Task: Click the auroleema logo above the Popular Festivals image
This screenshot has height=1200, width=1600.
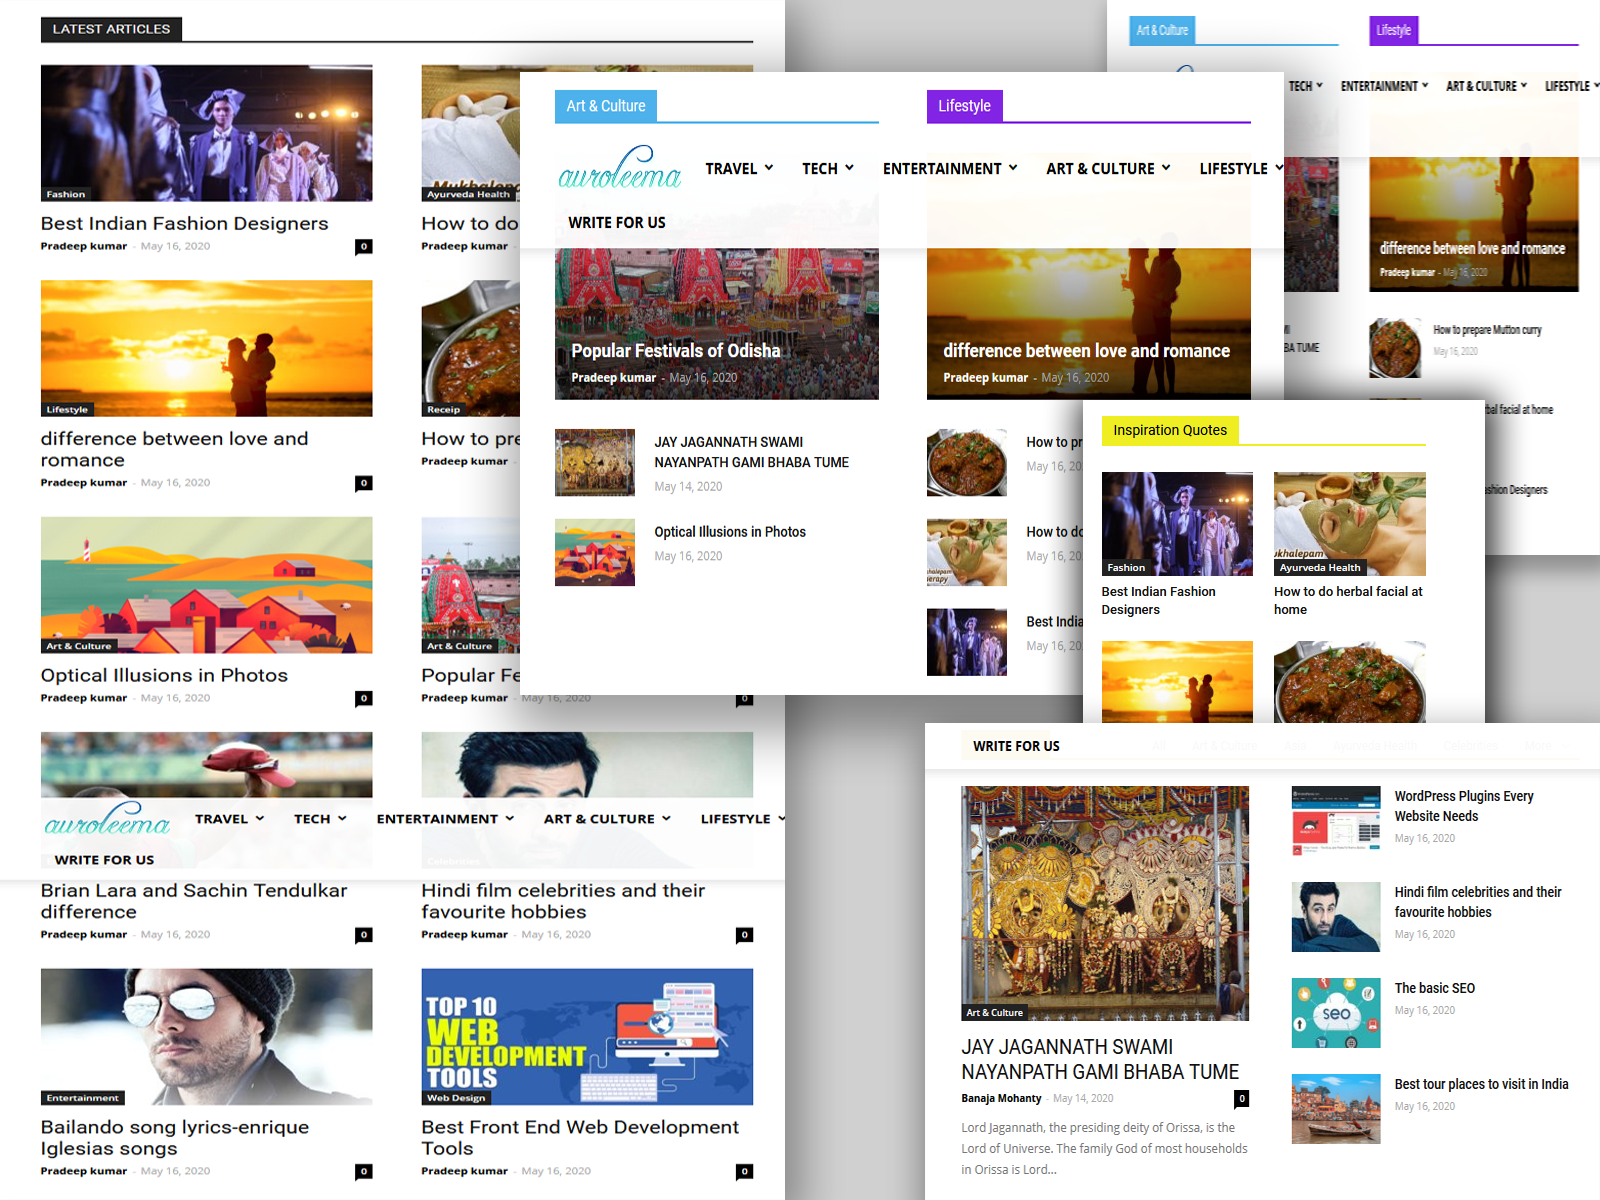Action: tap(619, 170)
